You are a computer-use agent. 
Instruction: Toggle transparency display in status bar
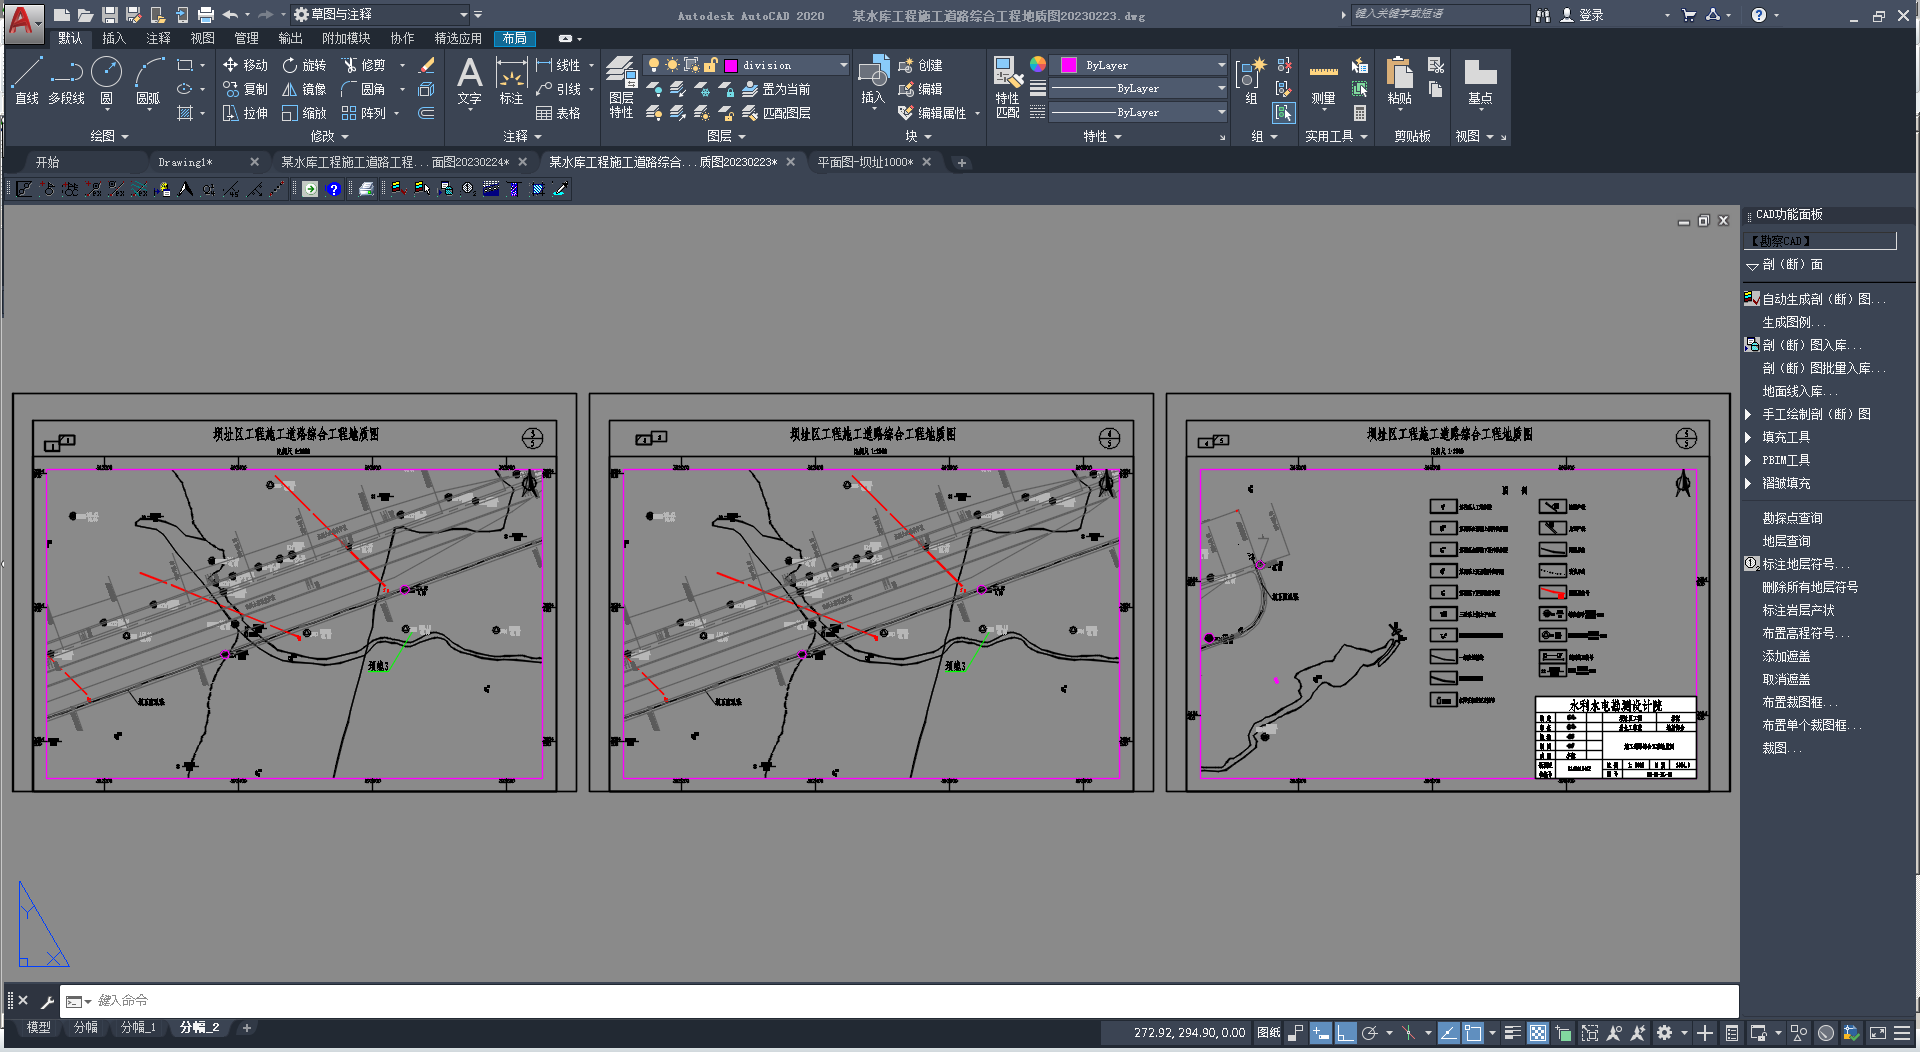[x=1538, y=1033]
